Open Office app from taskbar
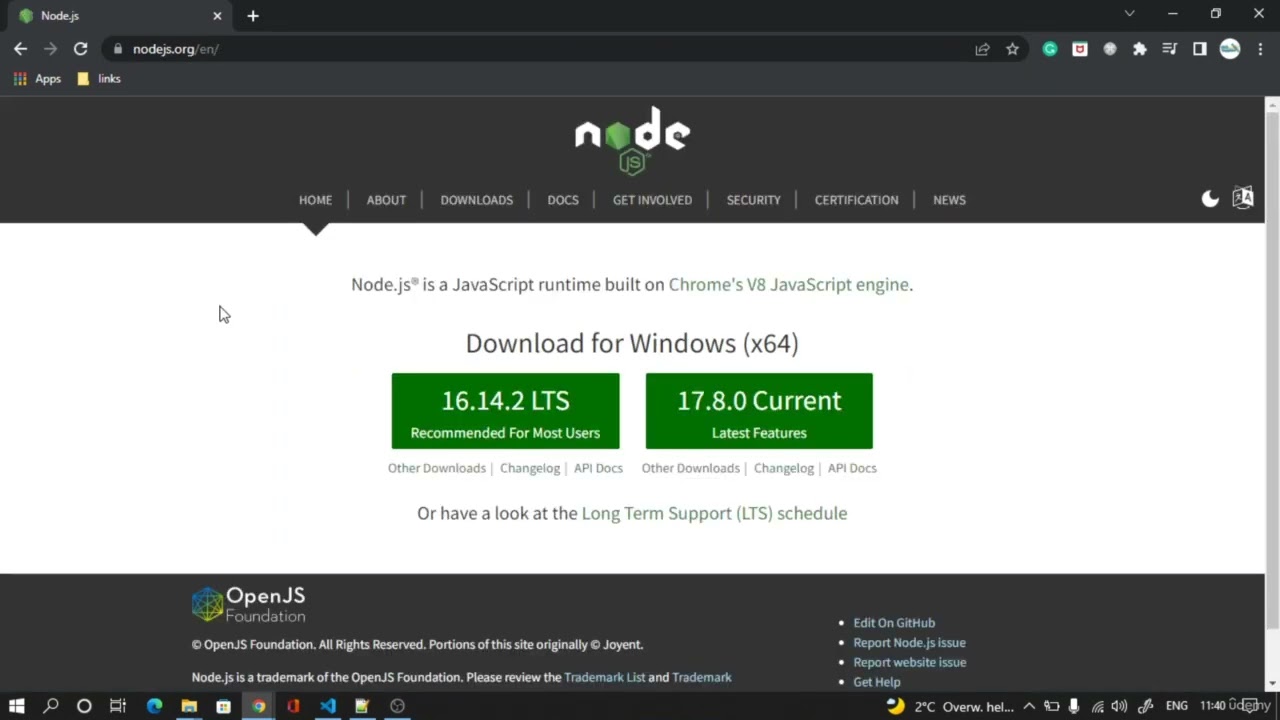This screenshot has width=1280, height=720. [x=293, y=706]
